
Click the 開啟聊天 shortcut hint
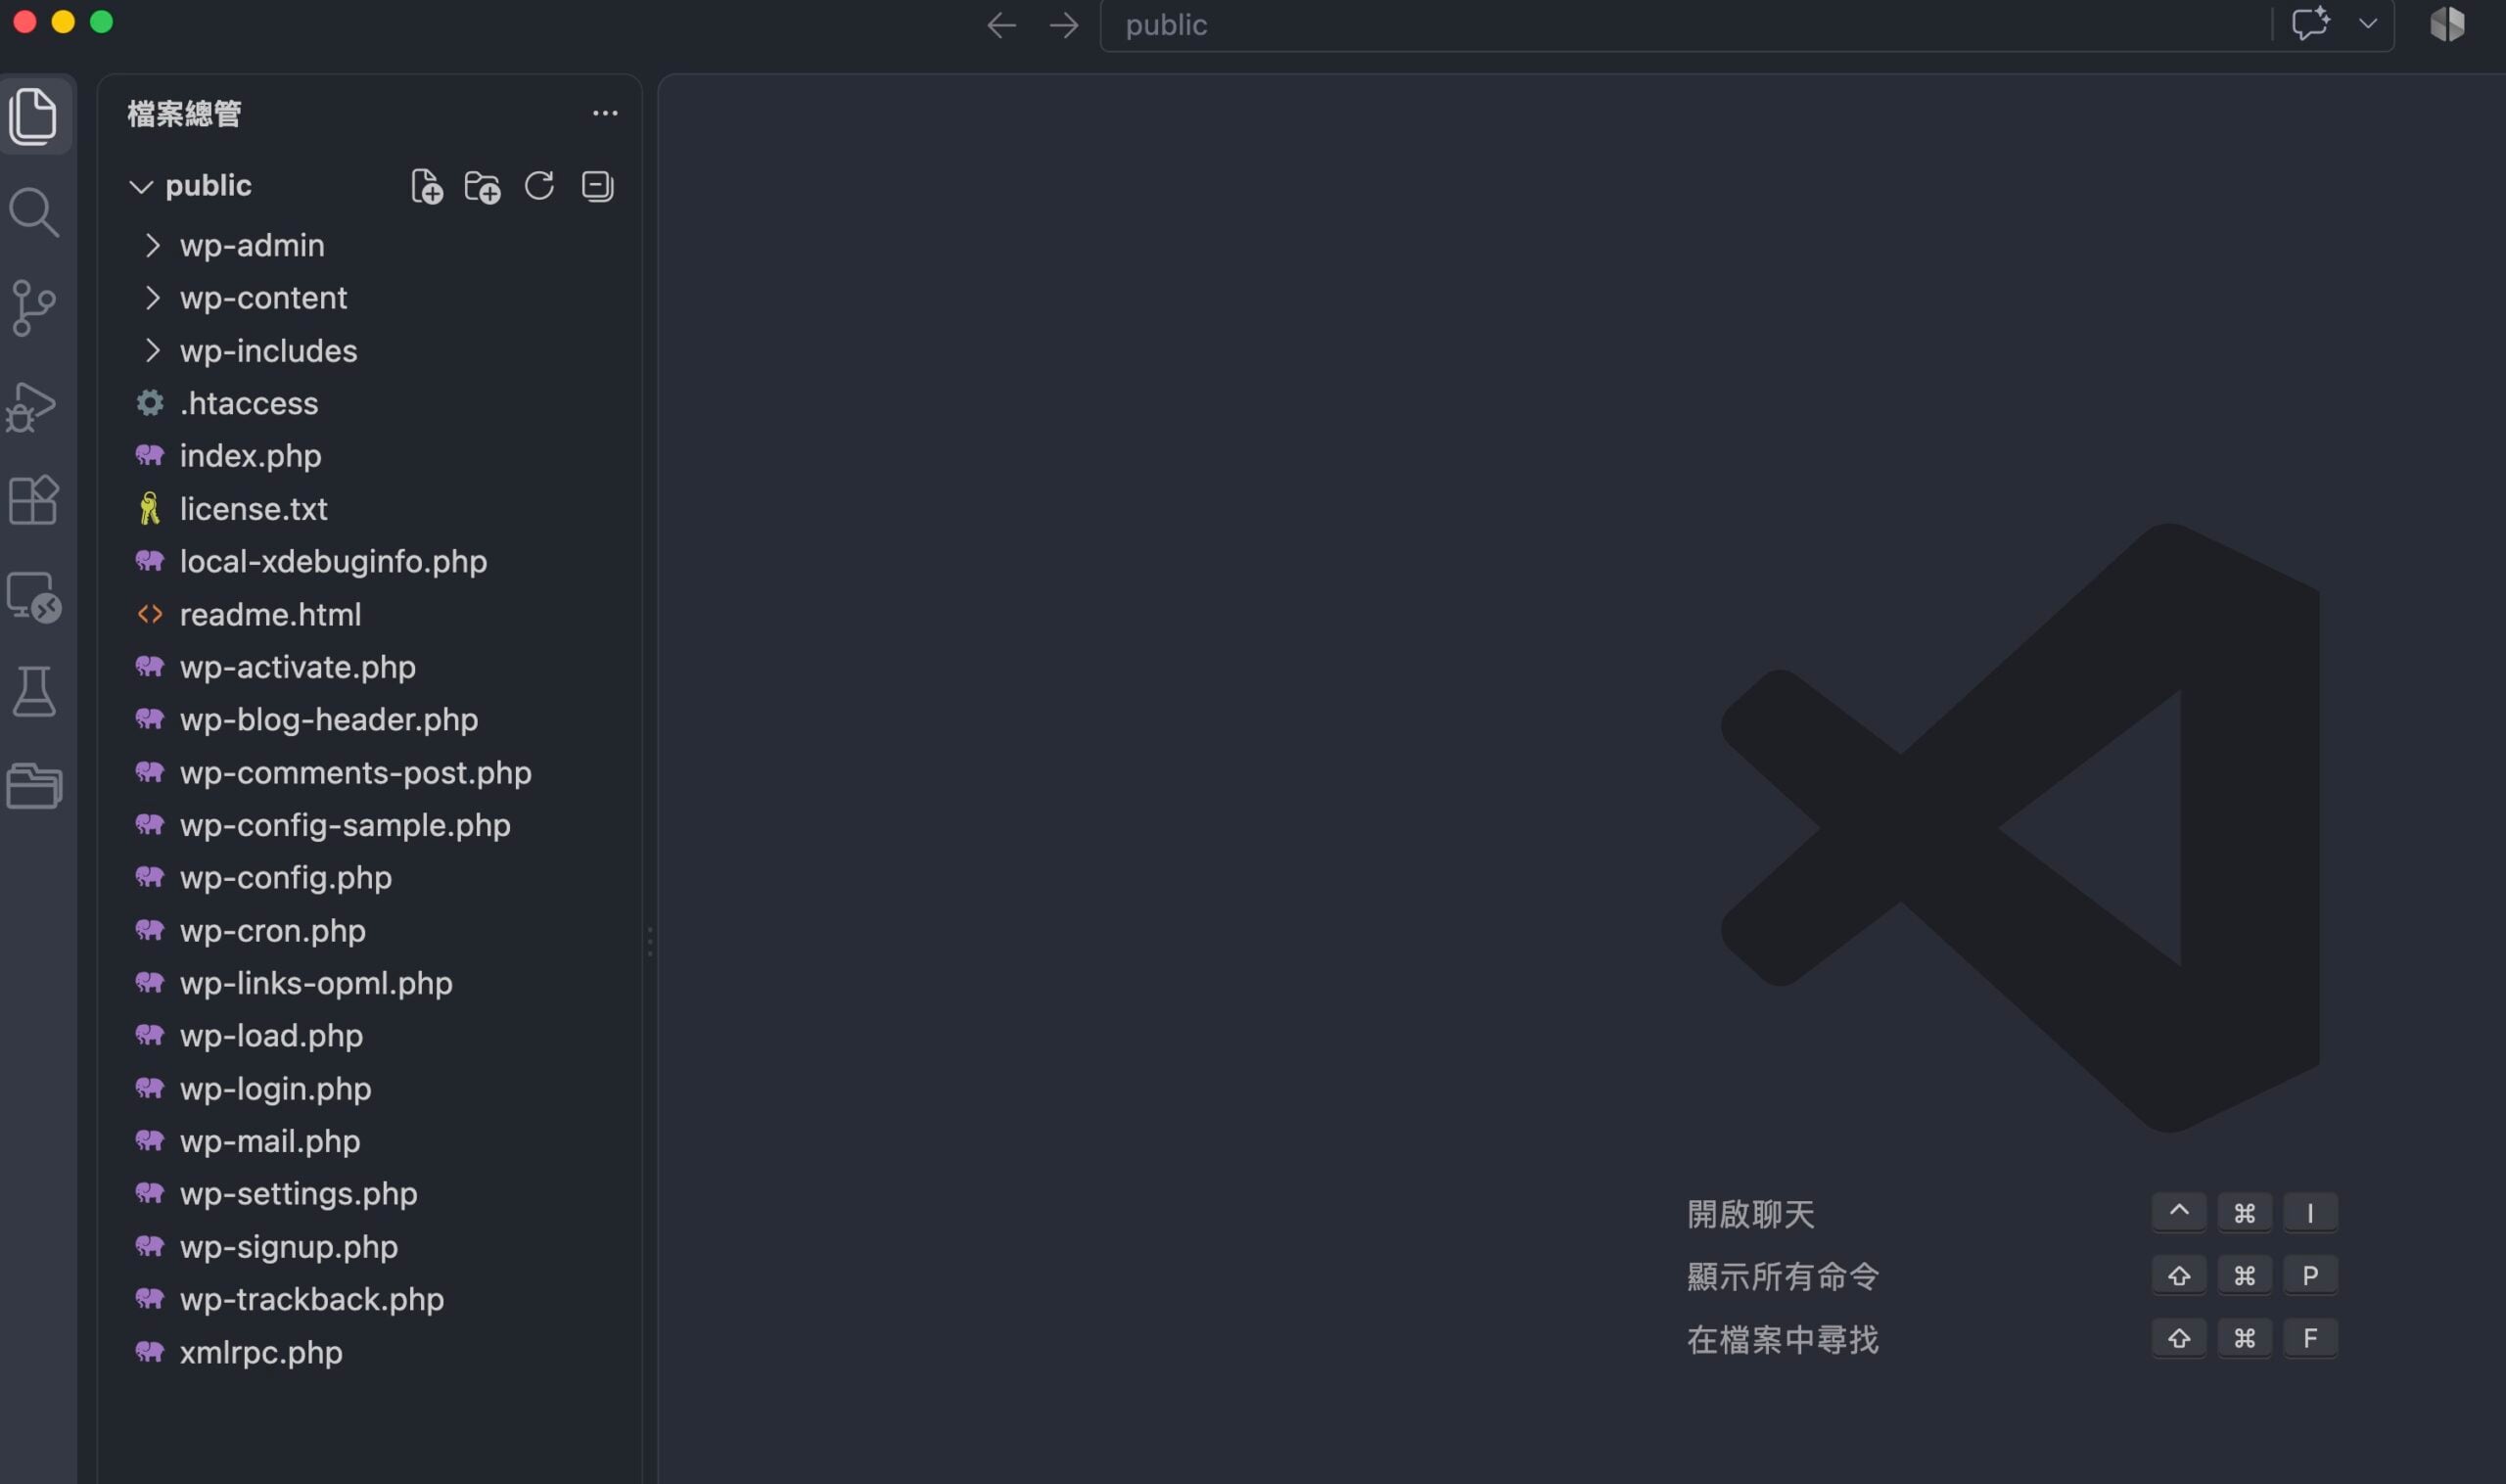tap(1750, 1214)
